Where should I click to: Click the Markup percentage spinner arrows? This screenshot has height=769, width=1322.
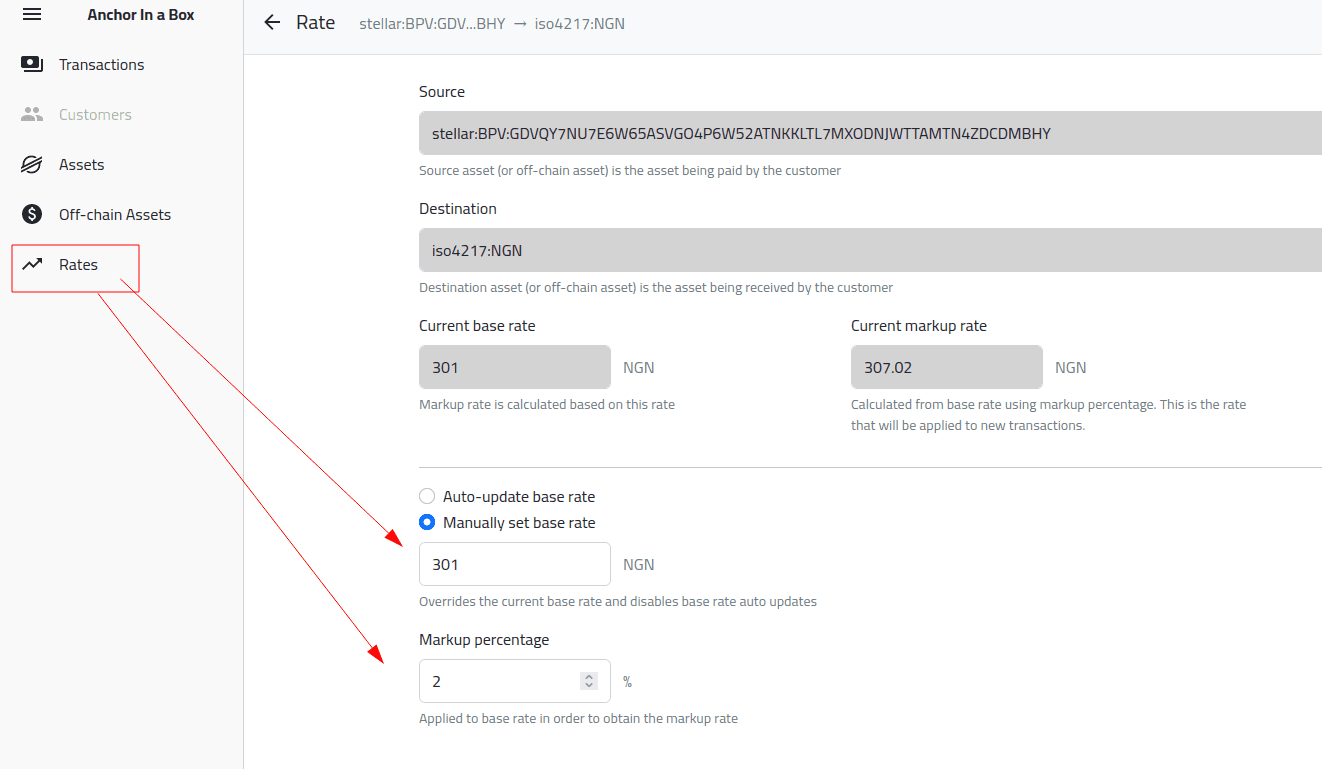[x=589, y=681]
